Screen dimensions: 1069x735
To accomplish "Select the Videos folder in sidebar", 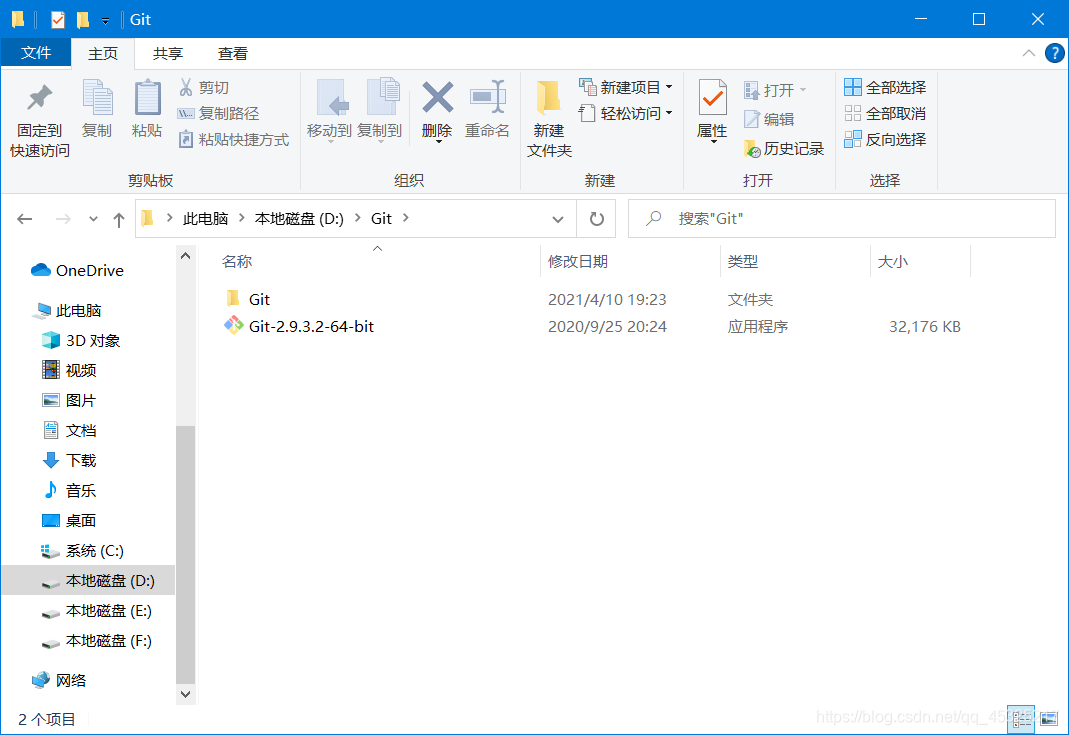I will click(x=69, y=370).
